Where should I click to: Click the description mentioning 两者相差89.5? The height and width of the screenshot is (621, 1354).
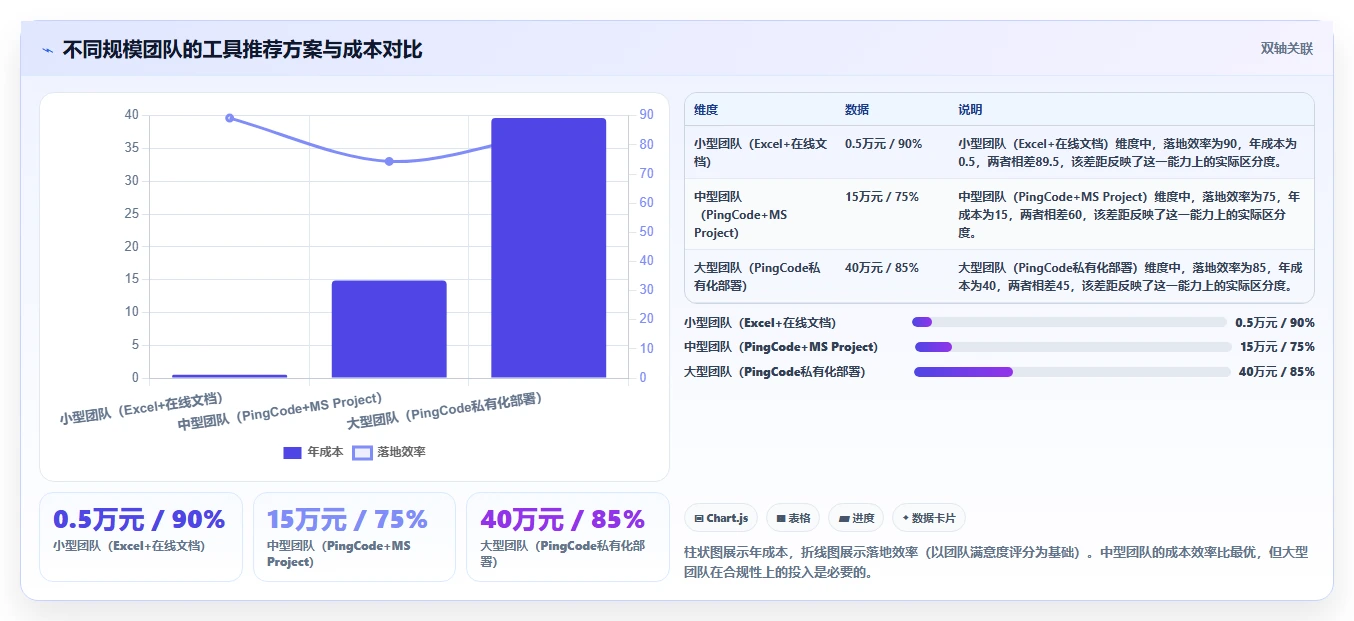click(x=1130, y=152)
